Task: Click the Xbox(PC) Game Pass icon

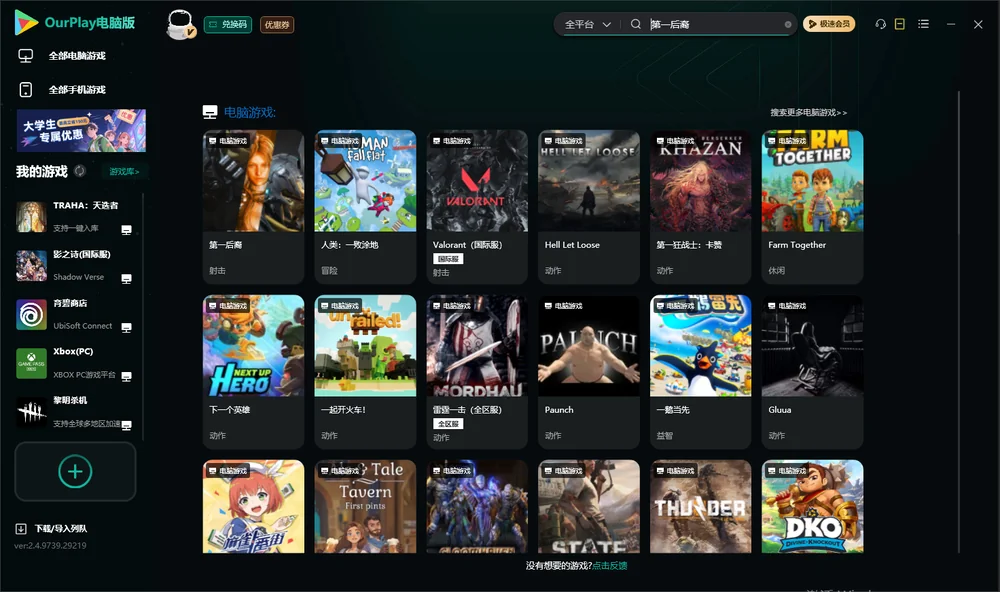Action: [31, 364]
